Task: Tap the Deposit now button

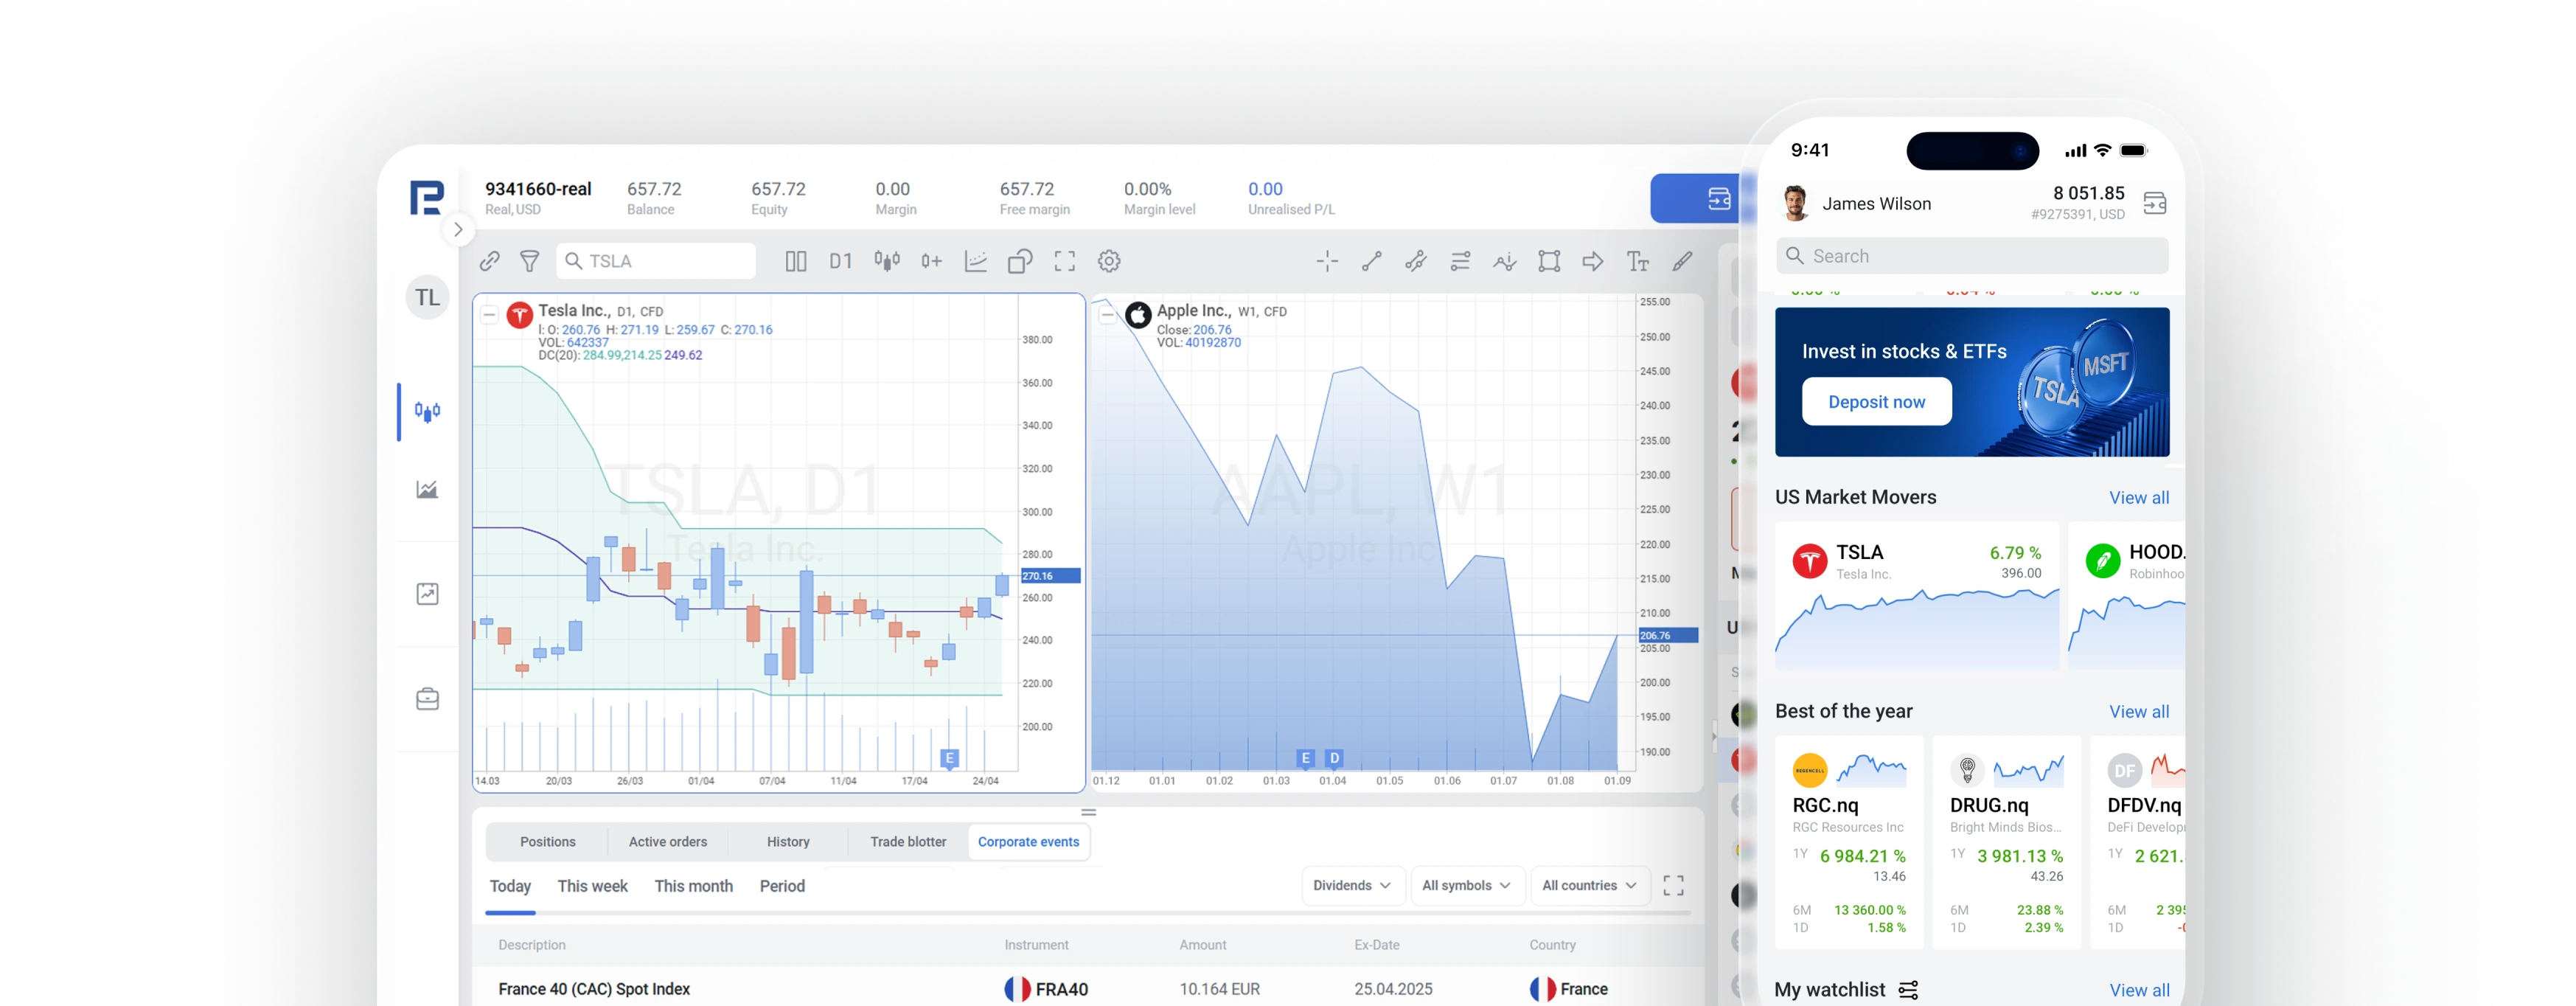Action: [x=1876, y=402]
